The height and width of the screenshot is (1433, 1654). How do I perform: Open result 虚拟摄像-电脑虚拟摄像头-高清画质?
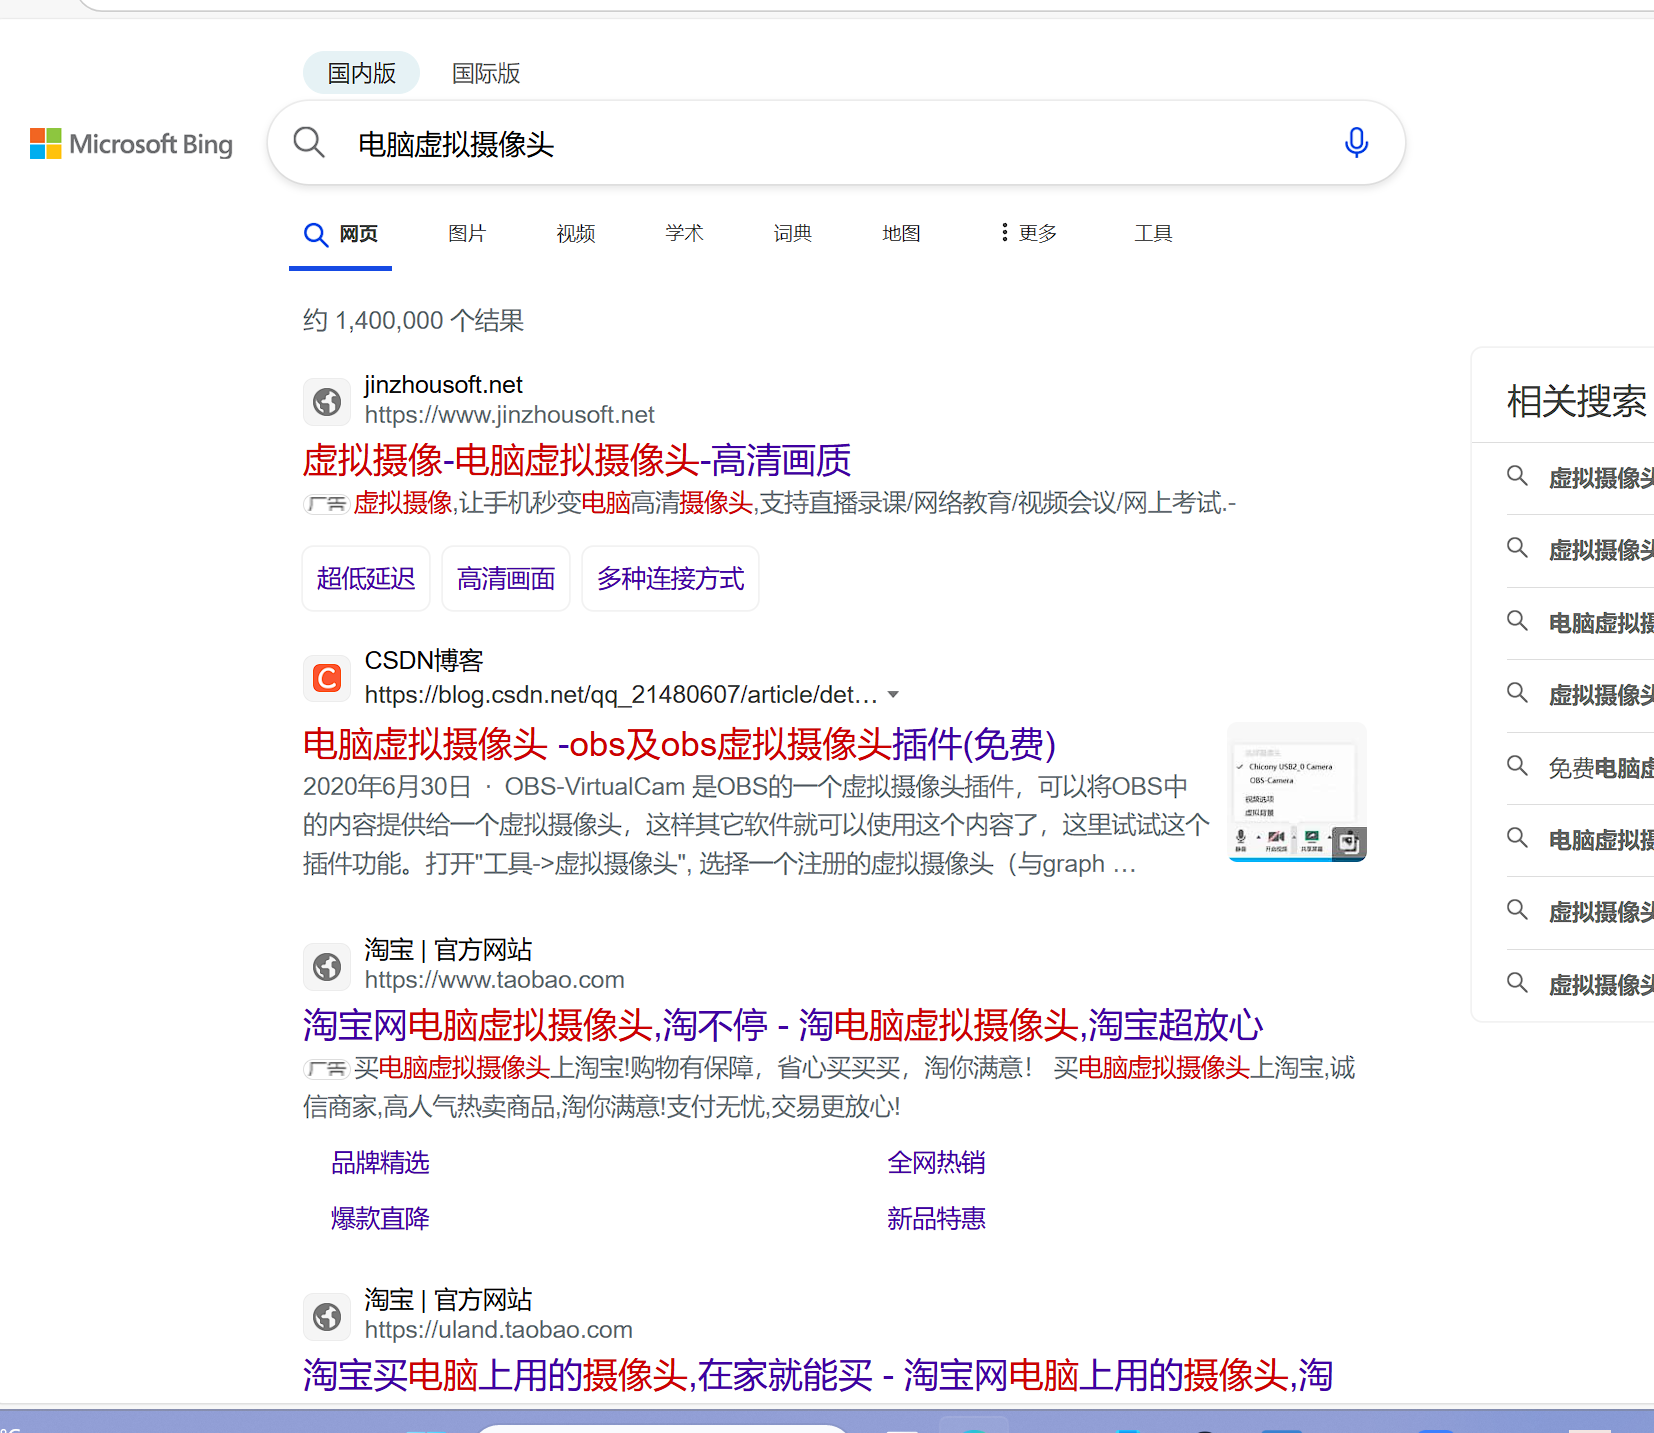coord(577,460)
